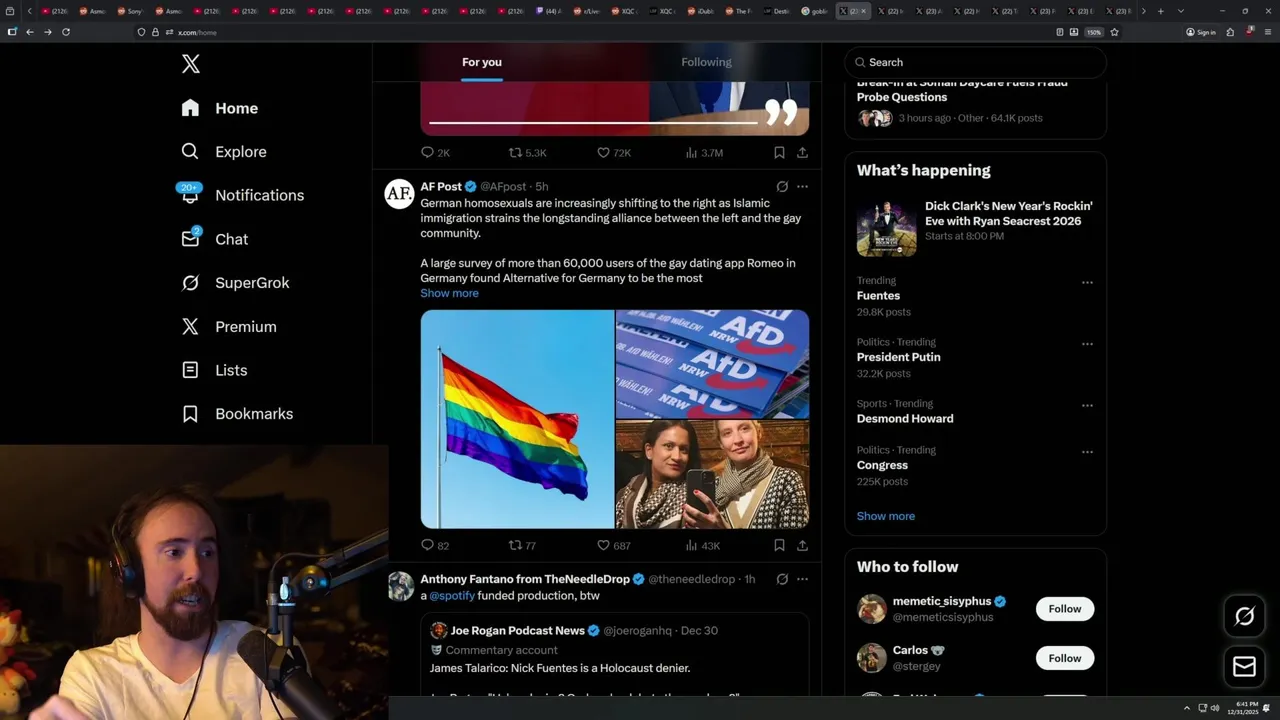
Task: Follow Carlos @stergey
Action: click(1065, 658)
